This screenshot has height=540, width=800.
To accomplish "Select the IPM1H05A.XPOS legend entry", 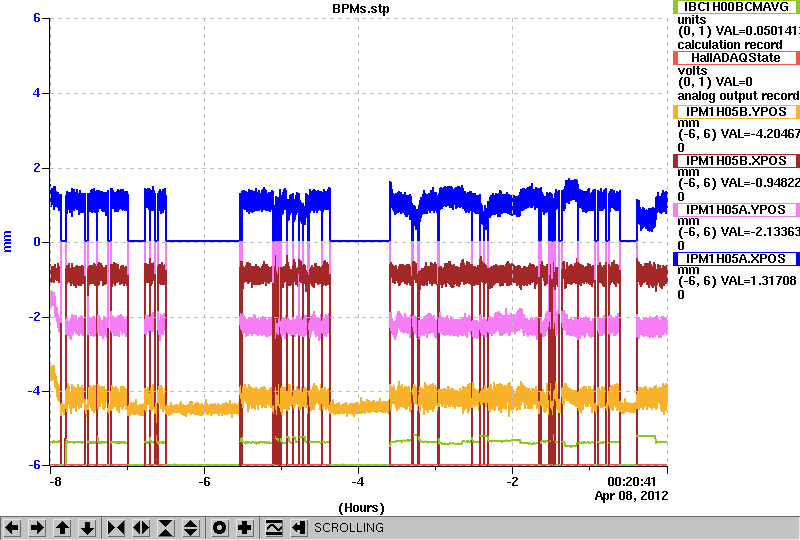I will tap(736, 259).
